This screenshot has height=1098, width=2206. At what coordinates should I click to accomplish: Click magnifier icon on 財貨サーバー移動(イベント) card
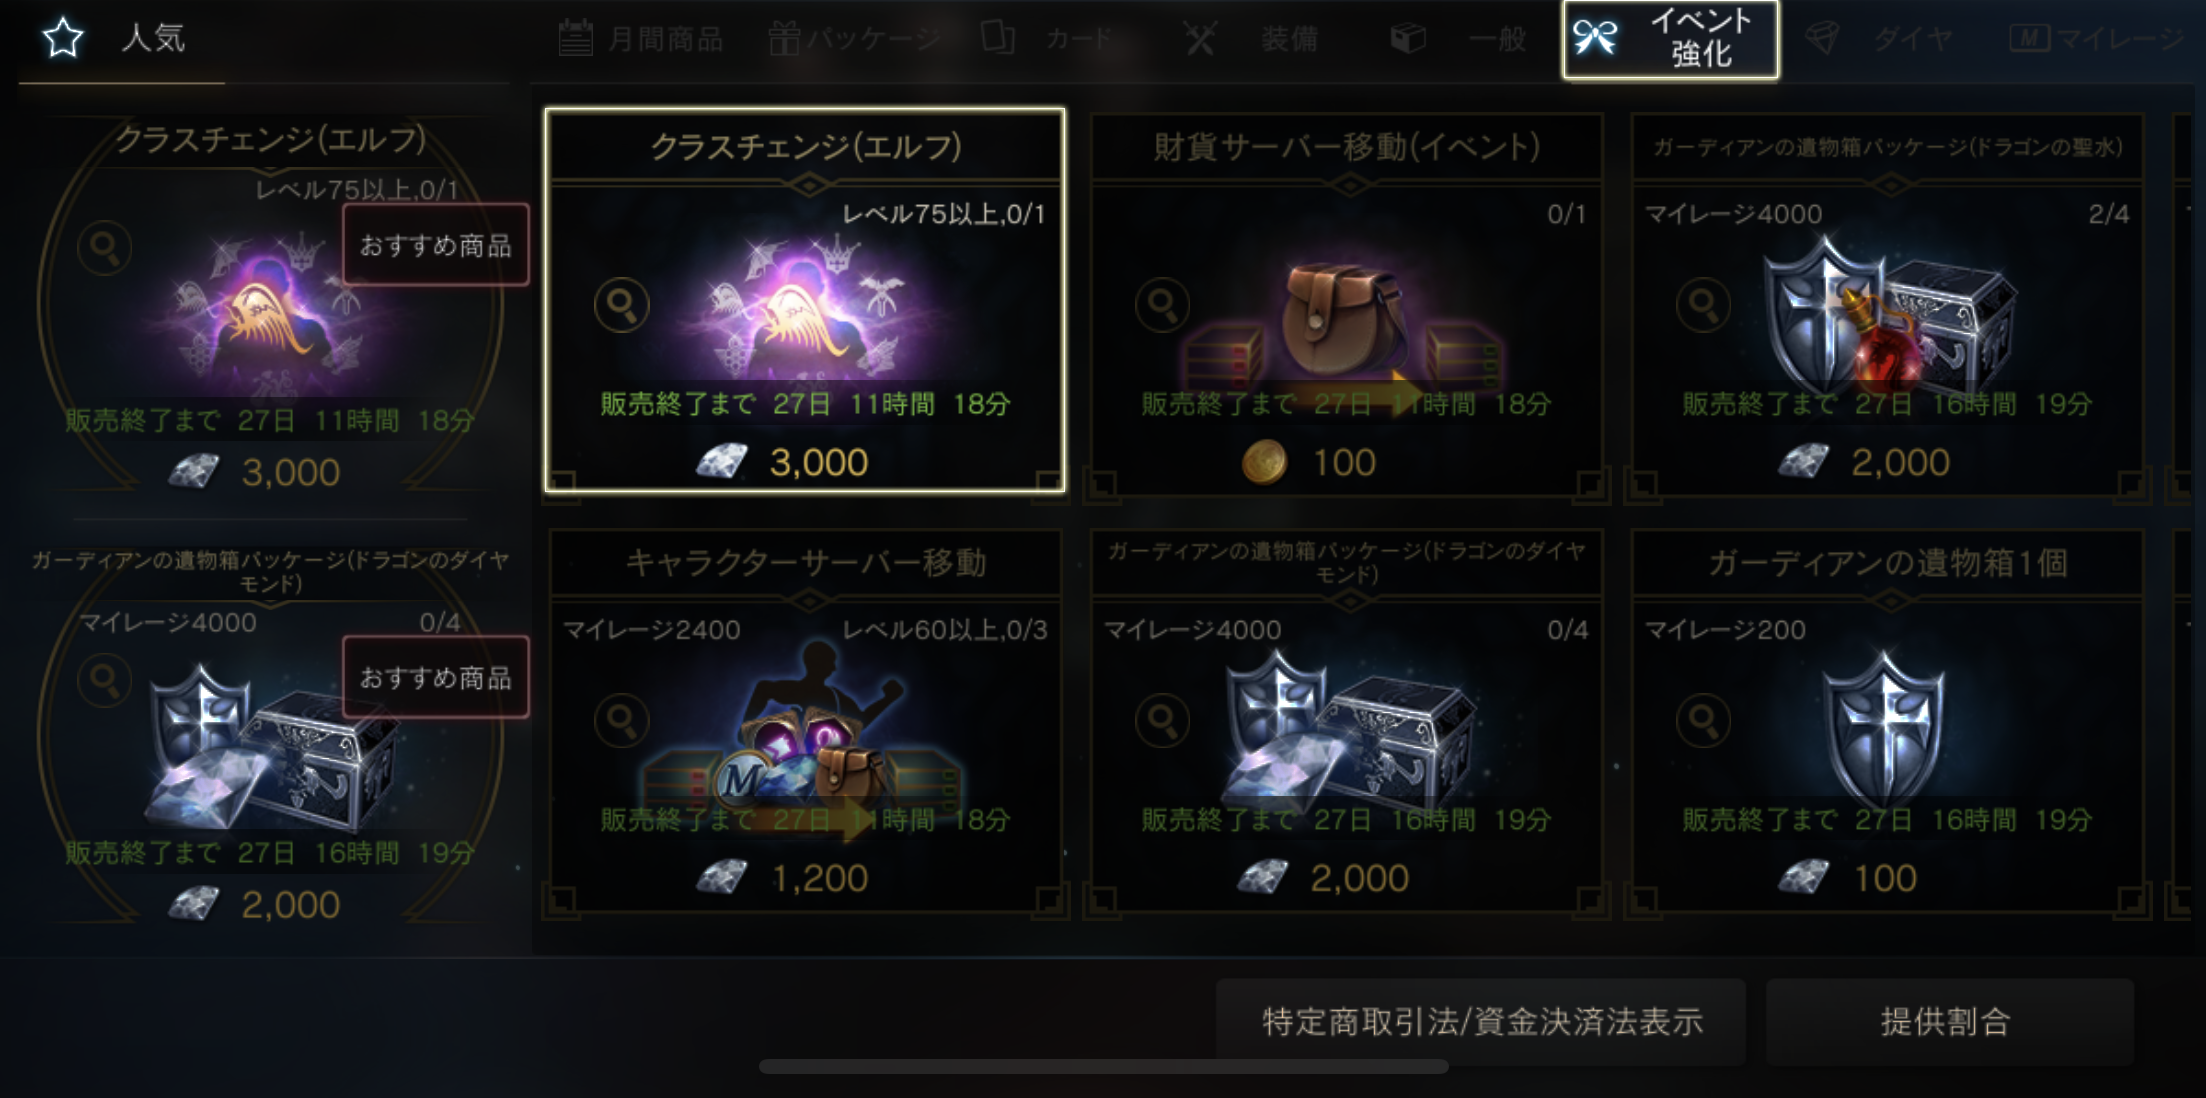pos(1162,304)
